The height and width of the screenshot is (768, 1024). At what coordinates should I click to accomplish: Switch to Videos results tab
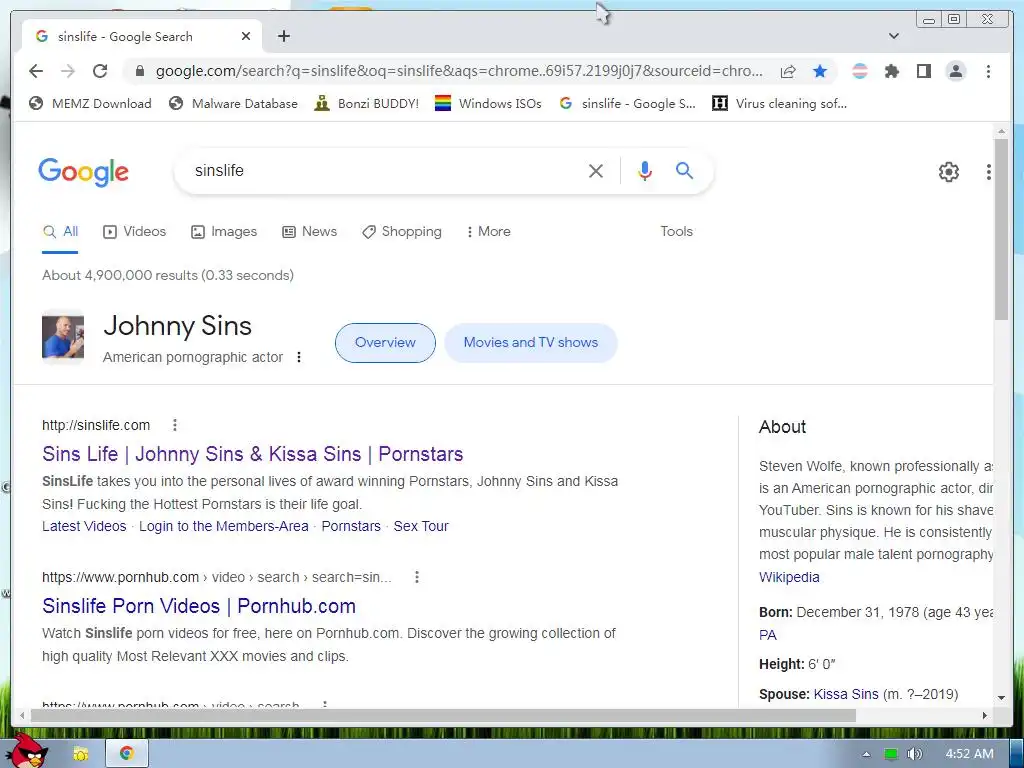click(135, 232)
